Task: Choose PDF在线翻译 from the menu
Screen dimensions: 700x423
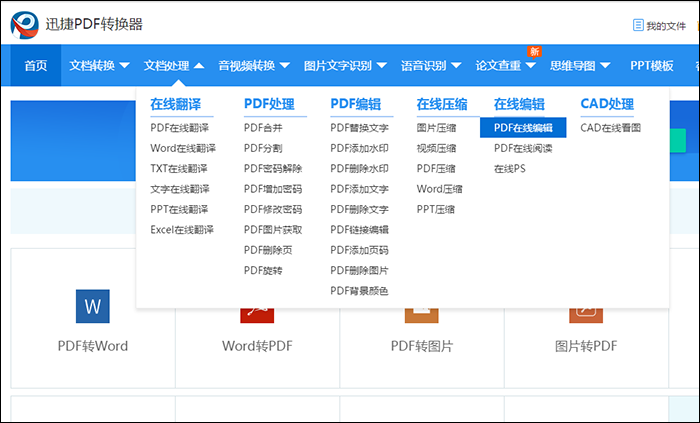Action: coord(179,128)
